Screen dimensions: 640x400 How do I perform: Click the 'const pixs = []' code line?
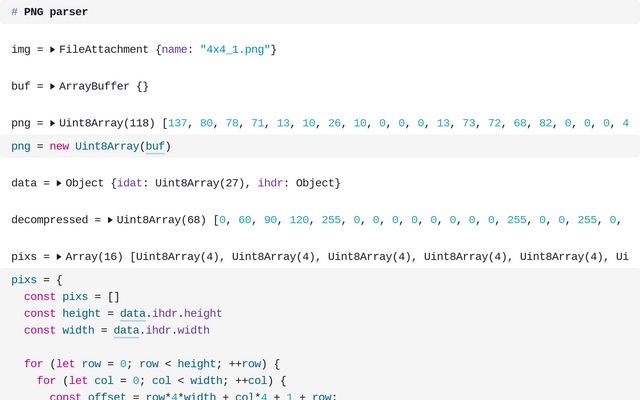(72, 297)
